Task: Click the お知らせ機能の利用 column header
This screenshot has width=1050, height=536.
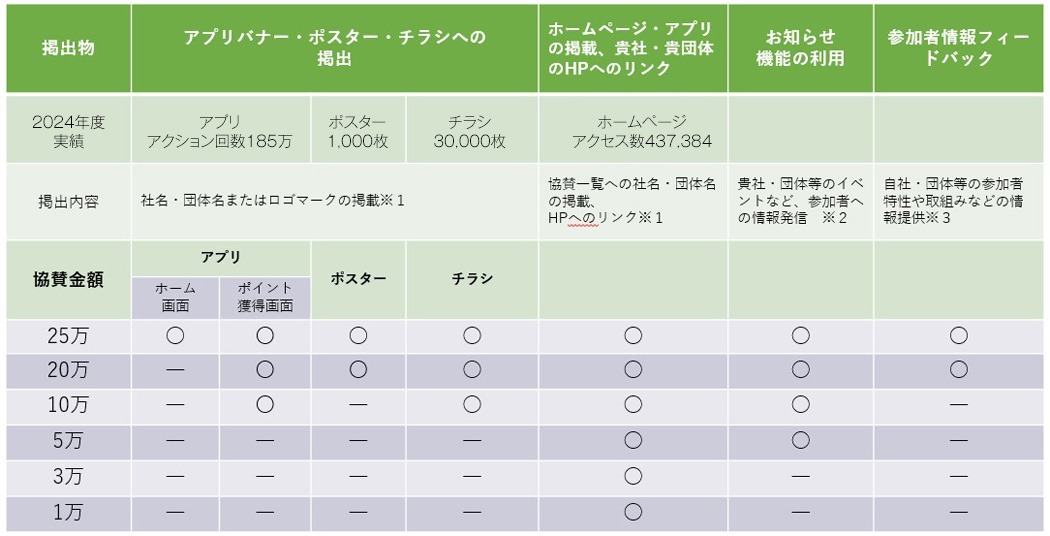Action: point(800,48)
